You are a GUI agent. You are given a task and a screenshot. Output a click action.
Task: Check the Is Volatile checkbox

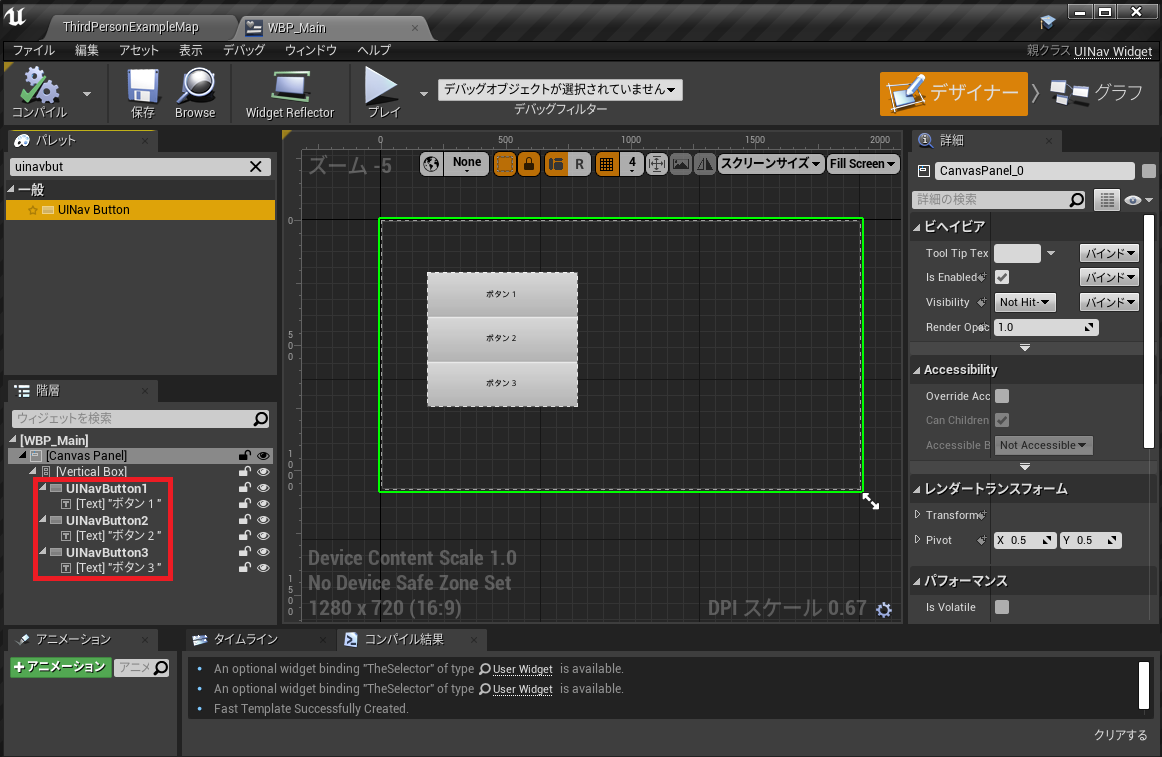pyautogui.click(x=1002, y=607)
